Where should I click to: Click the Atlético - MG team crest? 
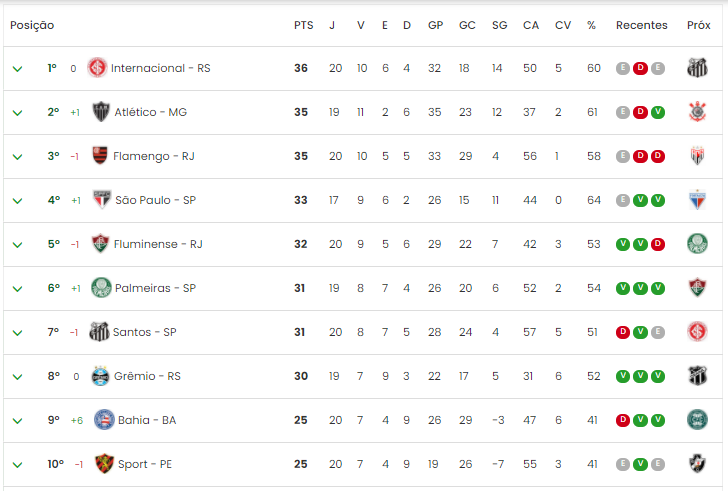pyautogui.click(x=101, y=112)
